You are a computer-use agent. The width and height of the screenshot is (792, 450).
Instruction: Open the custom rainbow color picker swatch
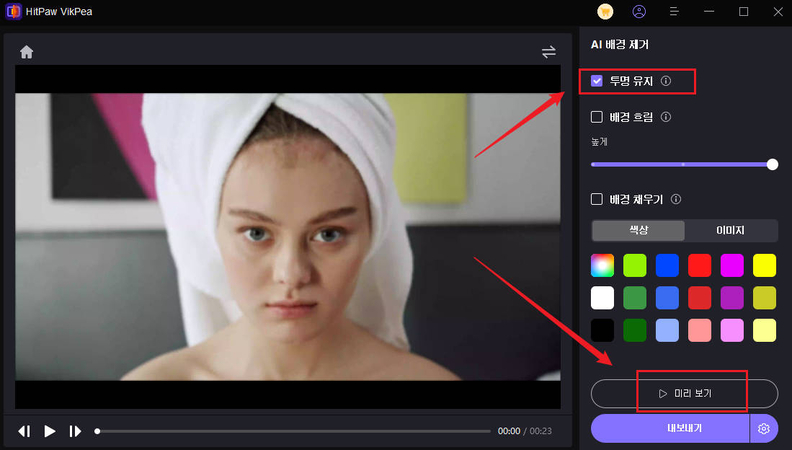[x=602, y=266]
